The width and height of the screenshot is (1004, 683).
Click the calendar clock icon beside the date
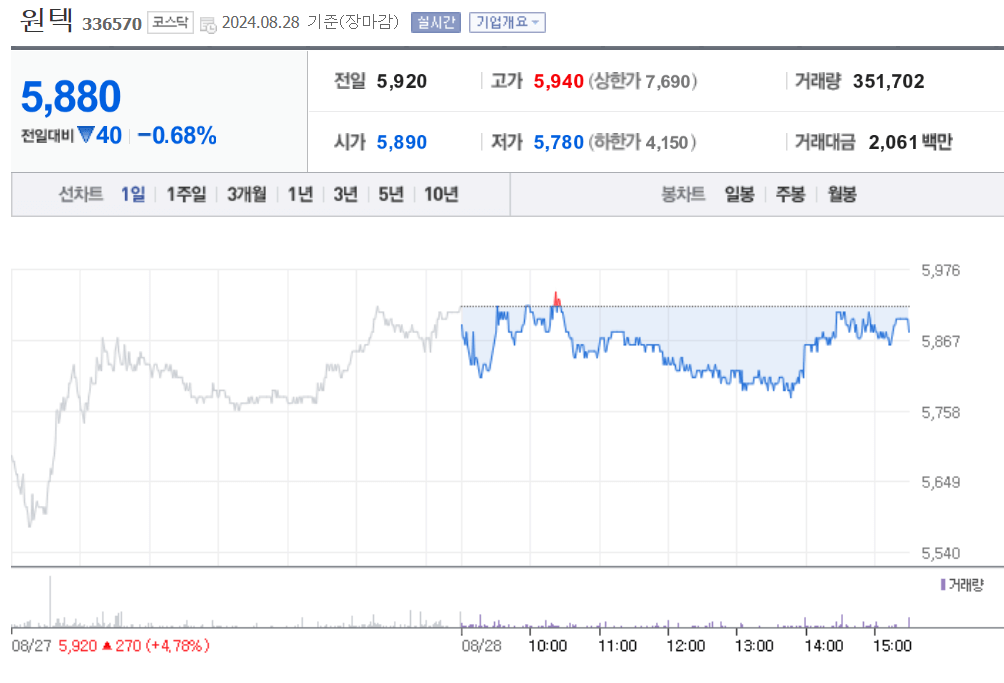(x=208, y=25)
